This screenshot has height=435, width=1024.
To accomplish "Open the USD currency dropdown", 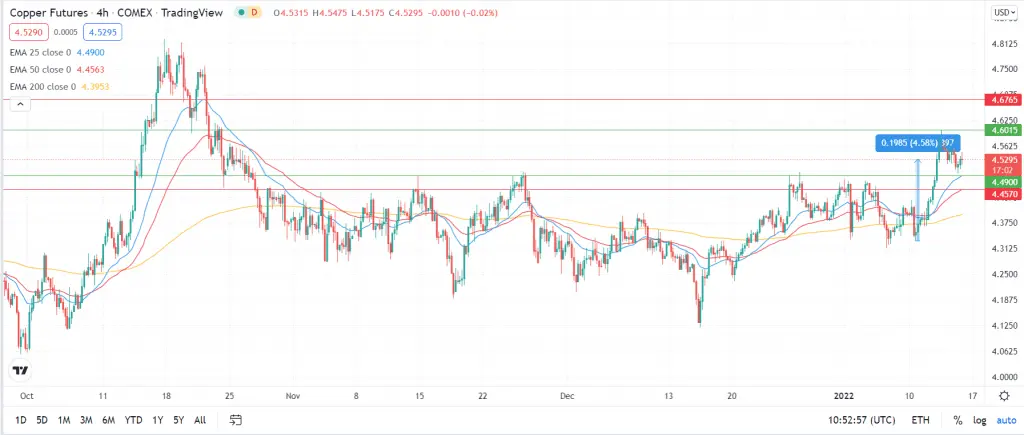I will pyautogui.click(x=1003, y=12).
